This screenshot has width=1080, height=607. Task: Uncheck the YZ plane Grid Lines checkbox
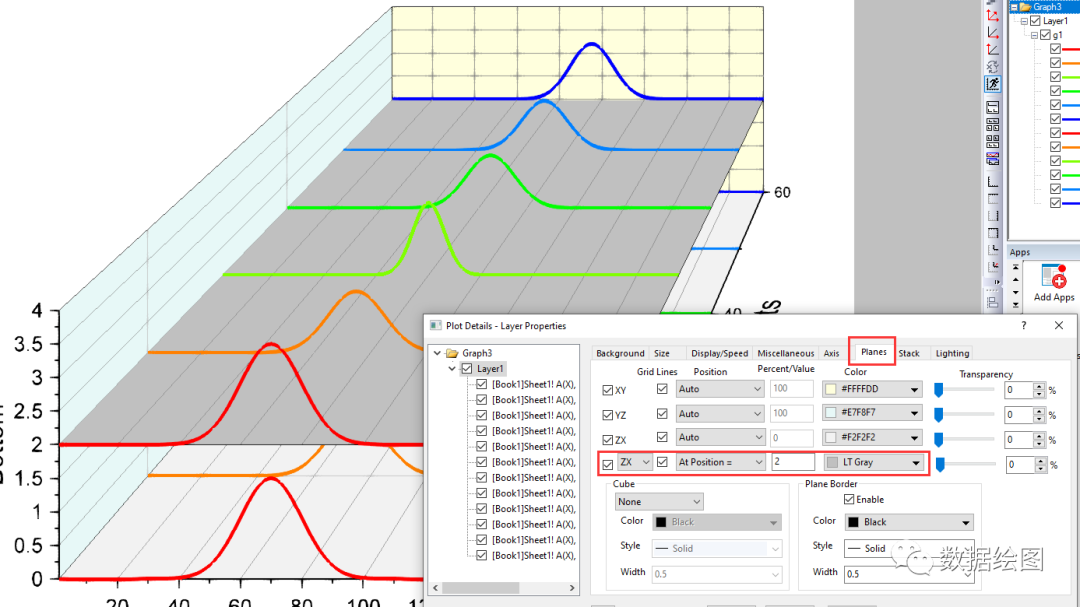(x=662, y=413)
